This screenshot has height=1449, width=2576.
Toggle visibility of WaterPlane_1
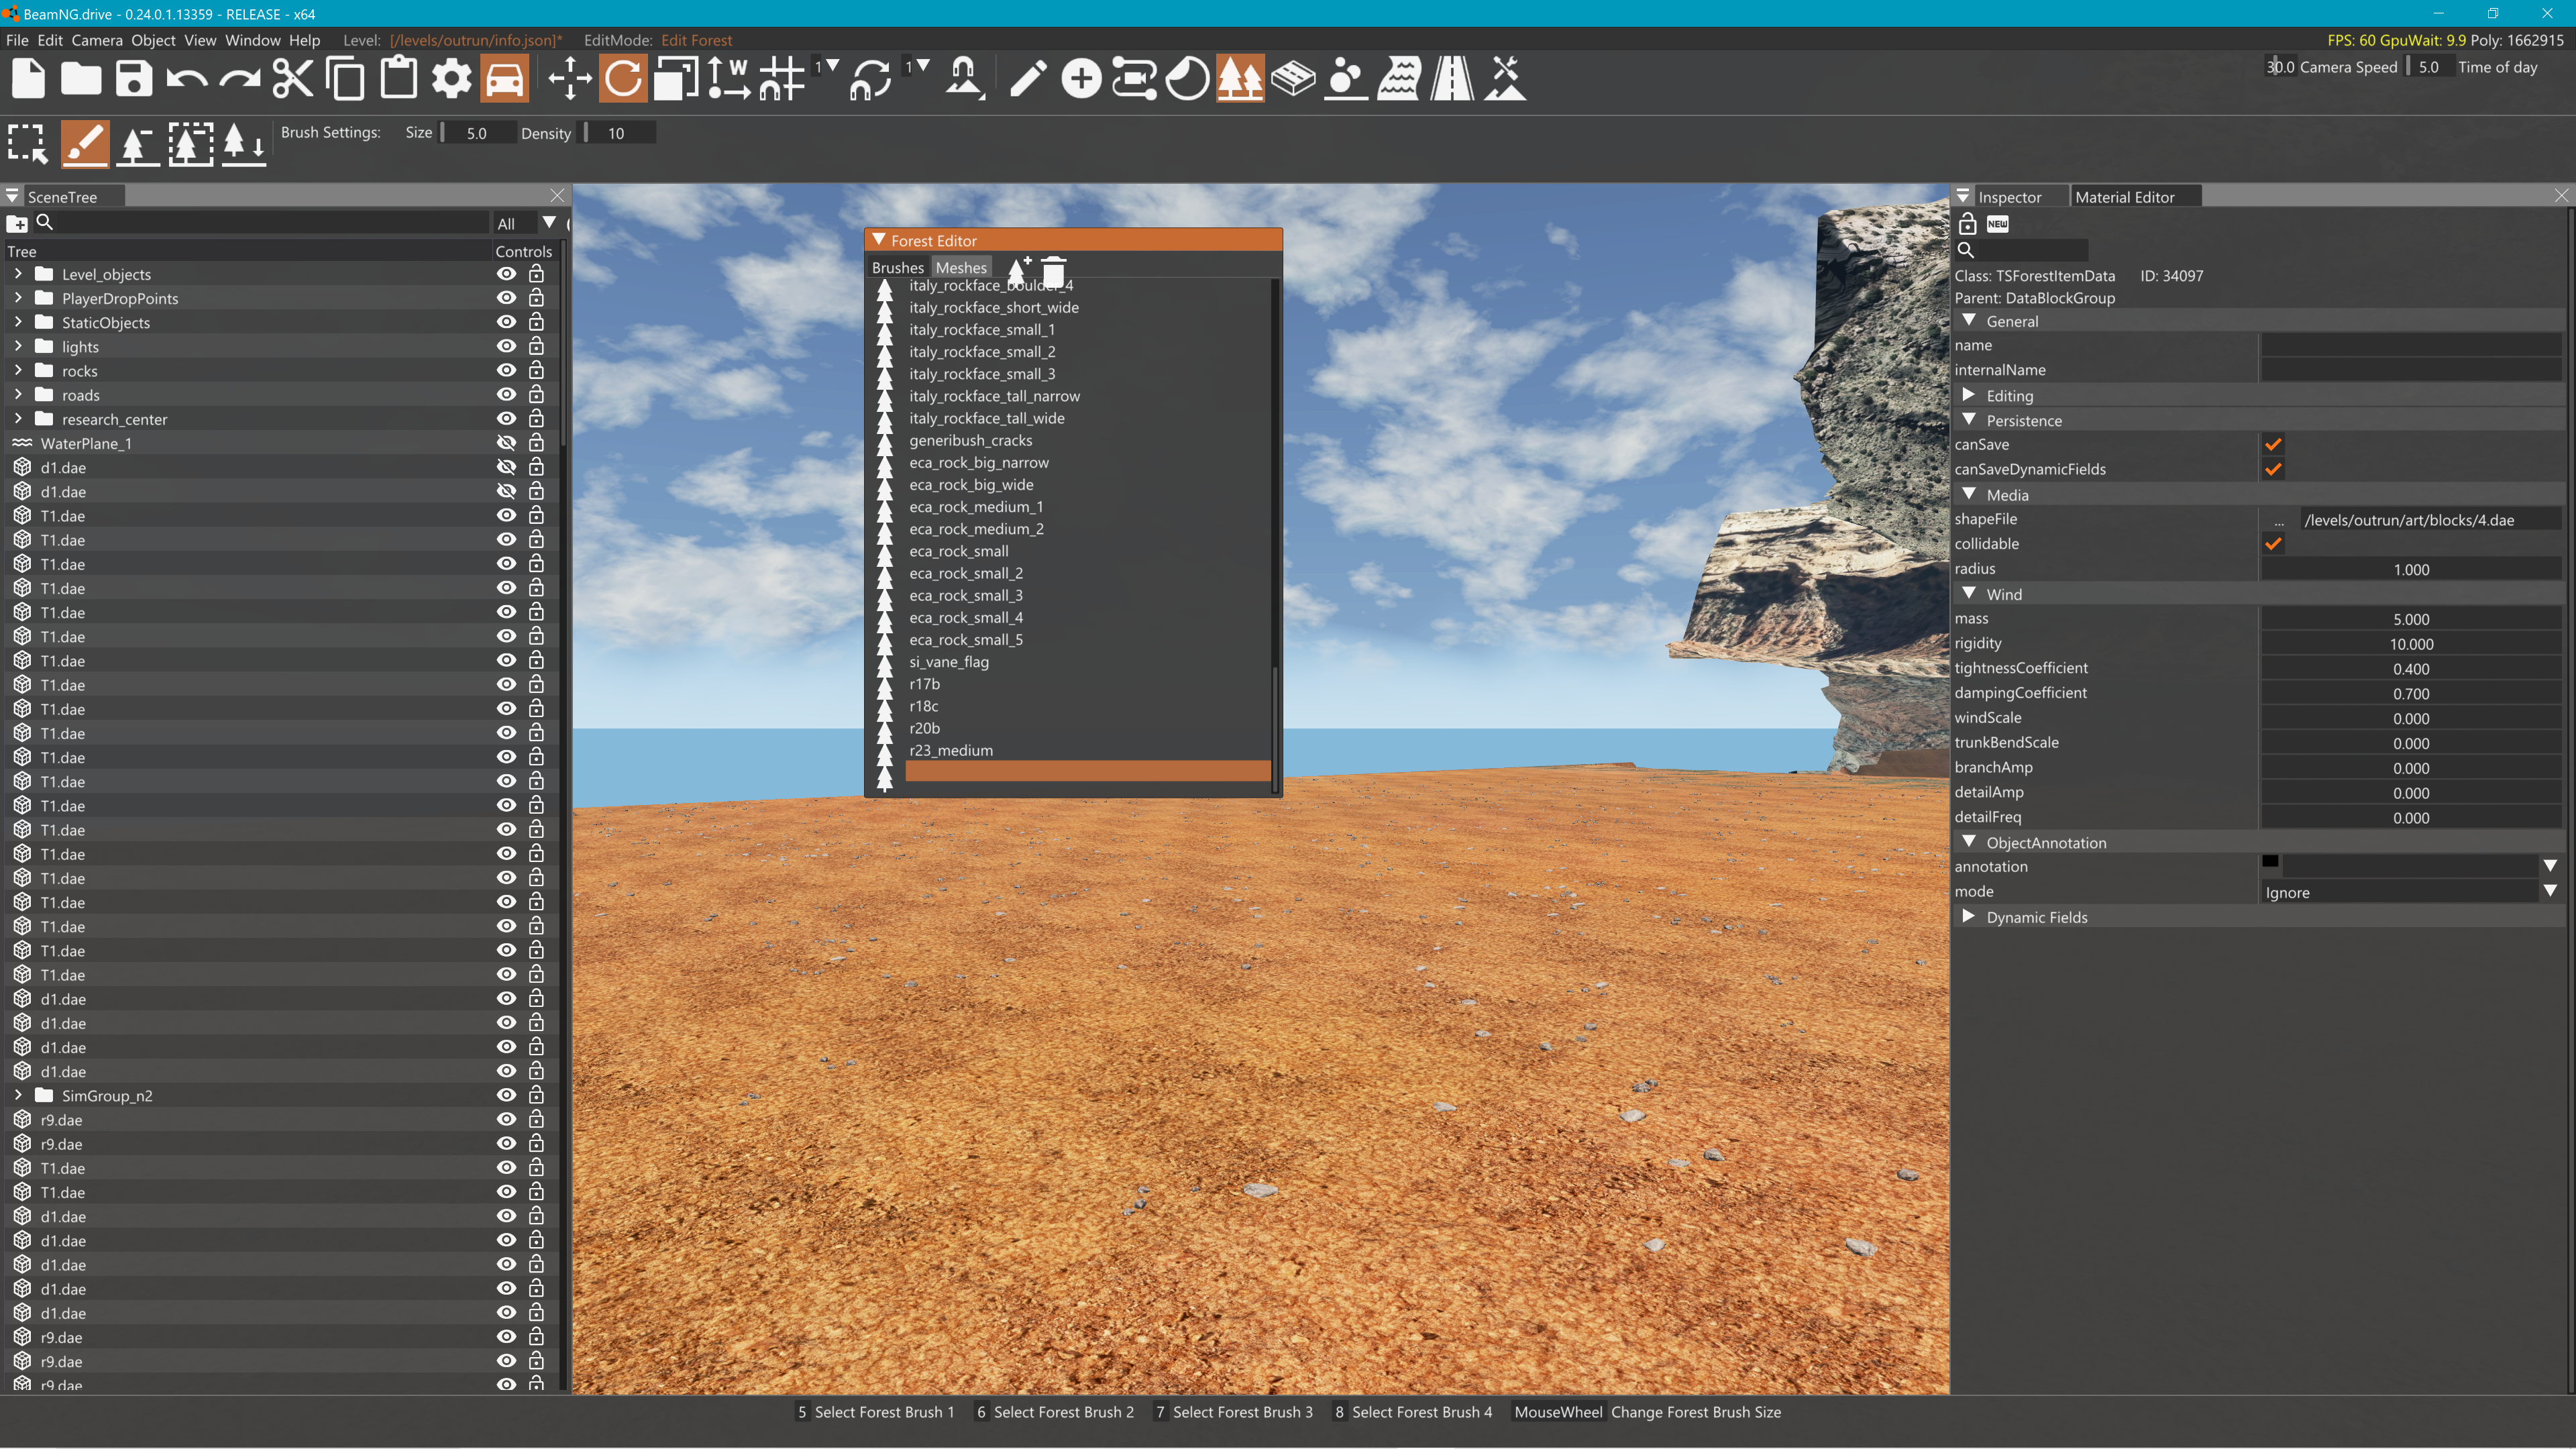506,443
